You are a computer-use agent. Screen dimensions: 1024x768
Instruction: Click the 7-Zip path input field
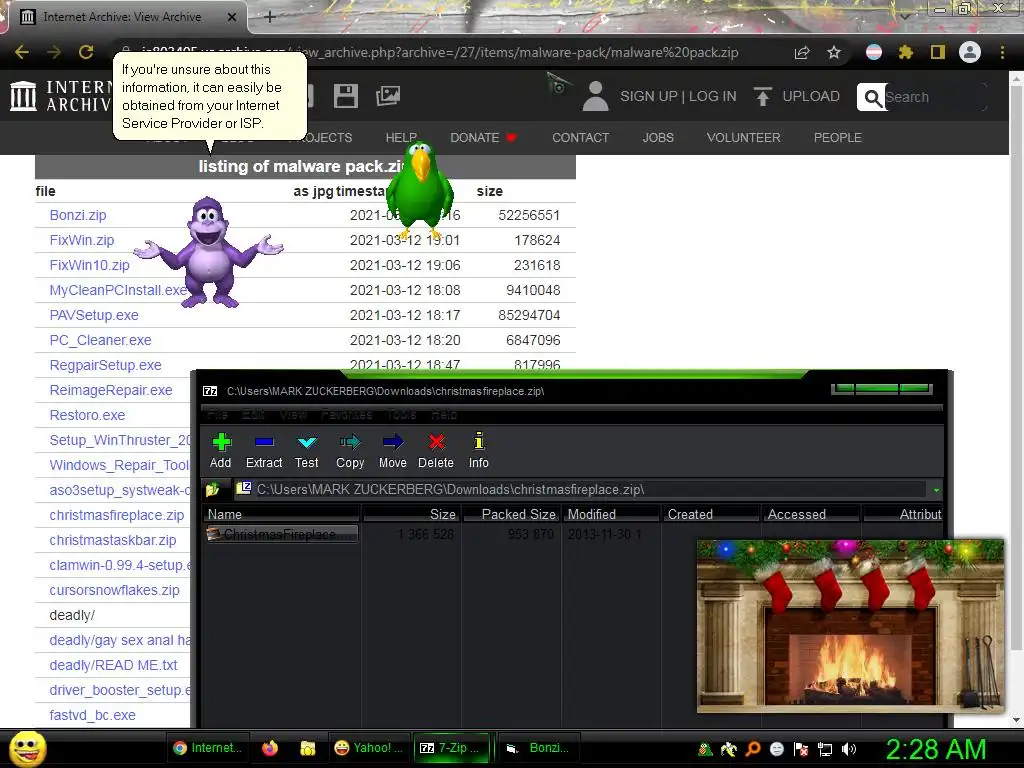point(580,489)
